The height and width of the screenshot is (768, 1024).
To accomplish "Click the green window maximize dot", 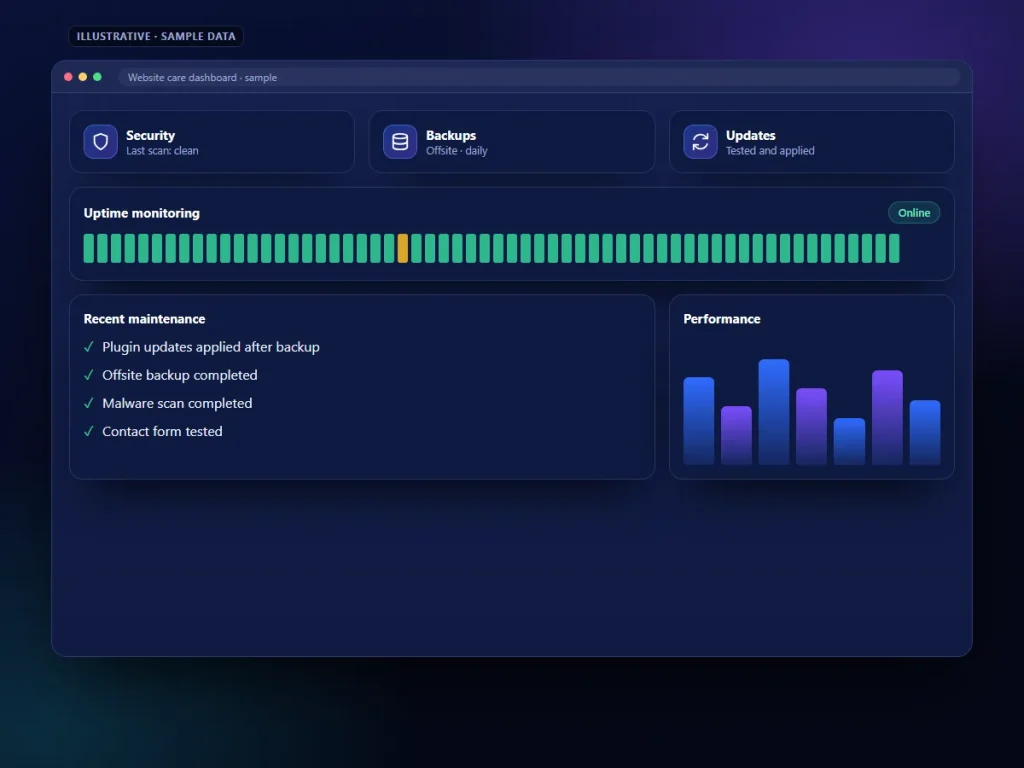I will coord(97,77).
